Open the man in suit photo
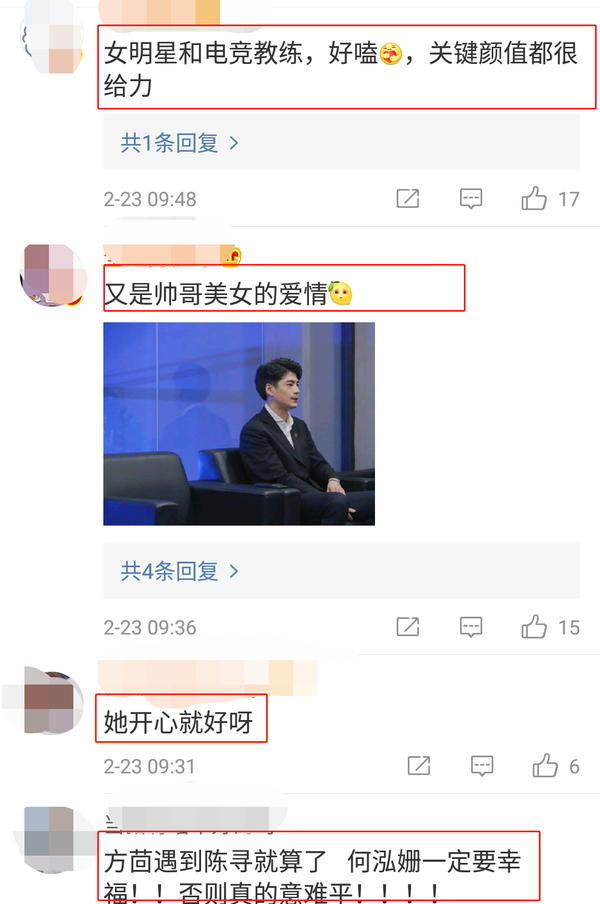 pos(239,424)
